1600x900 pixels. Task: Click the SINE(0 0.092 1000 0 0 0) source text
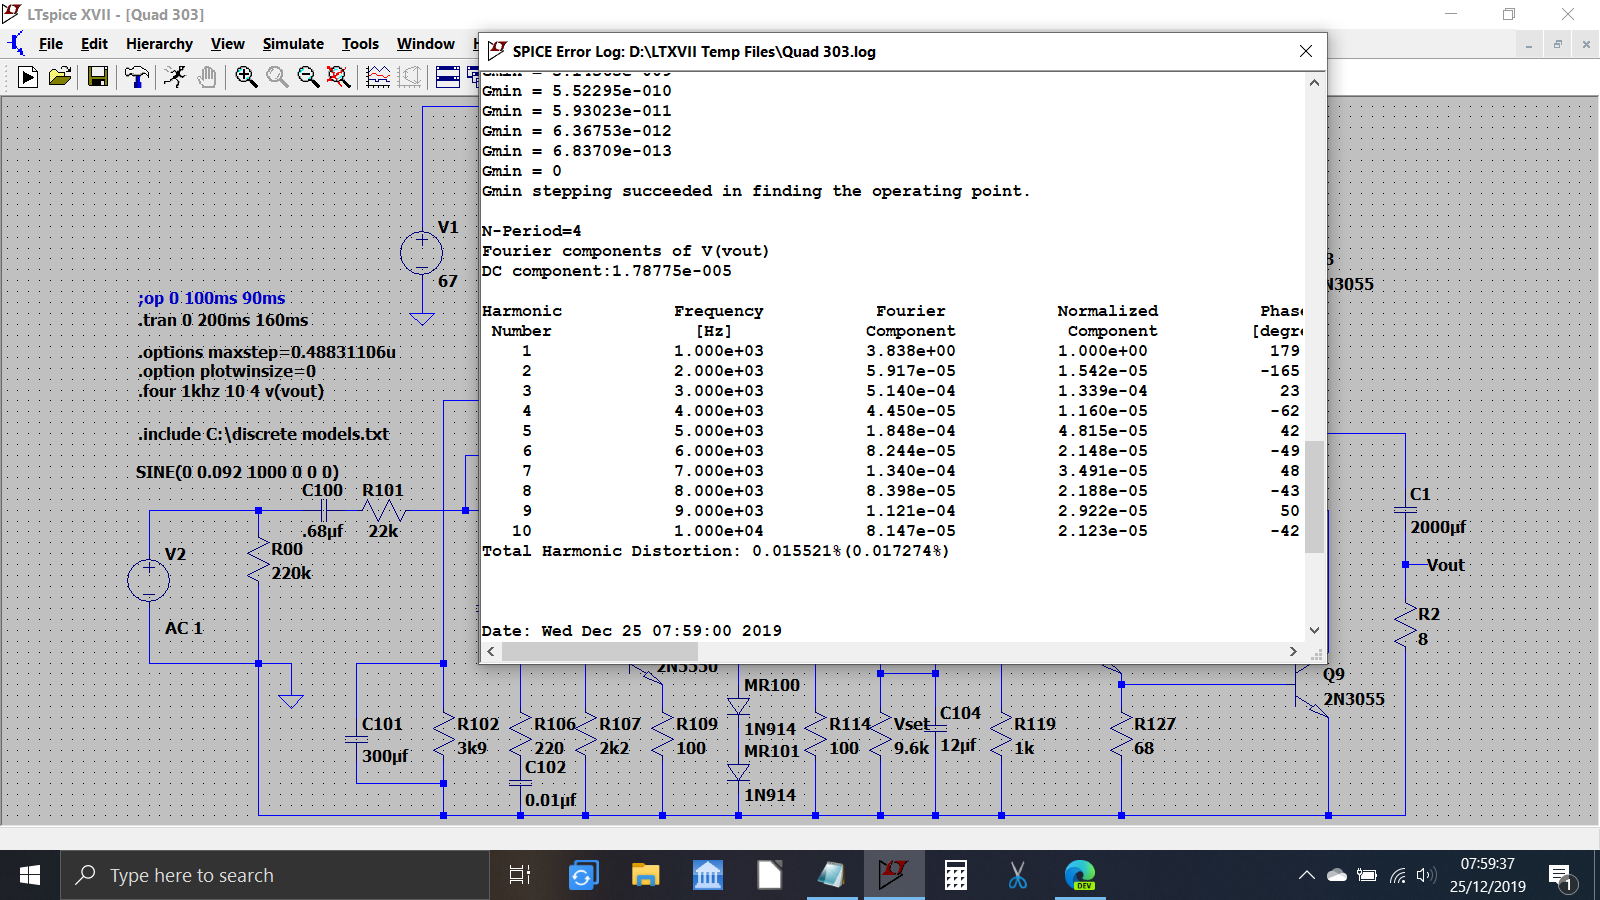pyautogui.click(x=237, y=471)
